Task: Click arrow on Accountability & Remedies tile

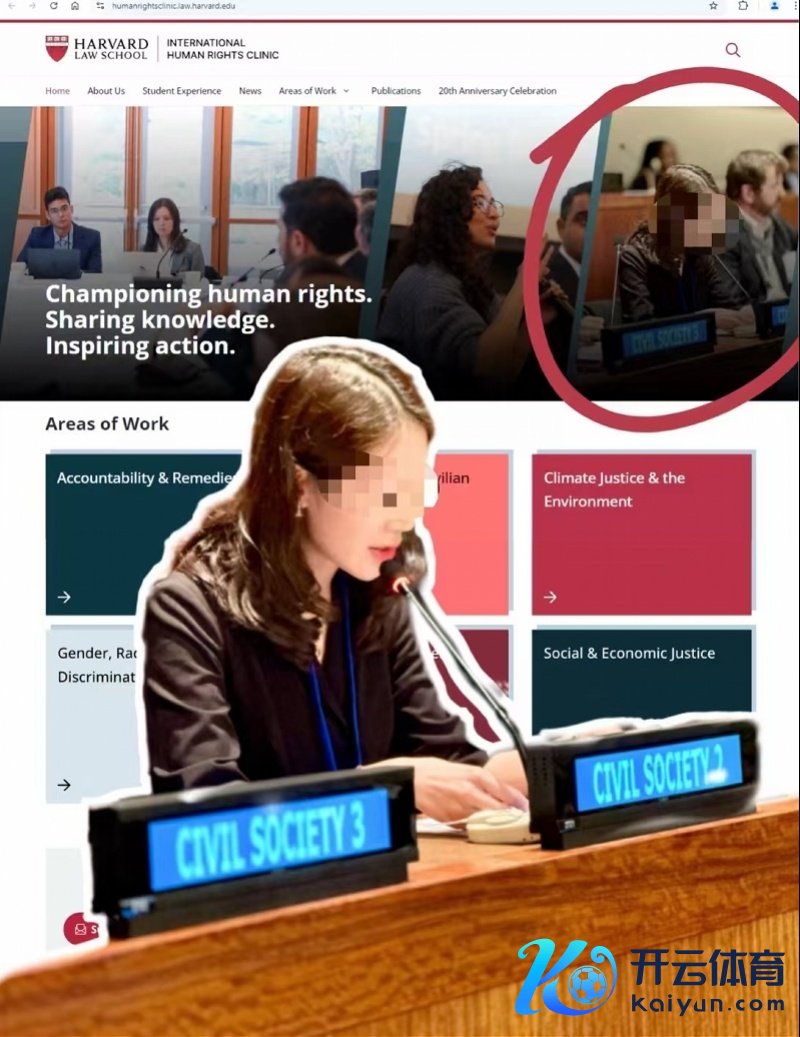Action: [x=64, y=597]
